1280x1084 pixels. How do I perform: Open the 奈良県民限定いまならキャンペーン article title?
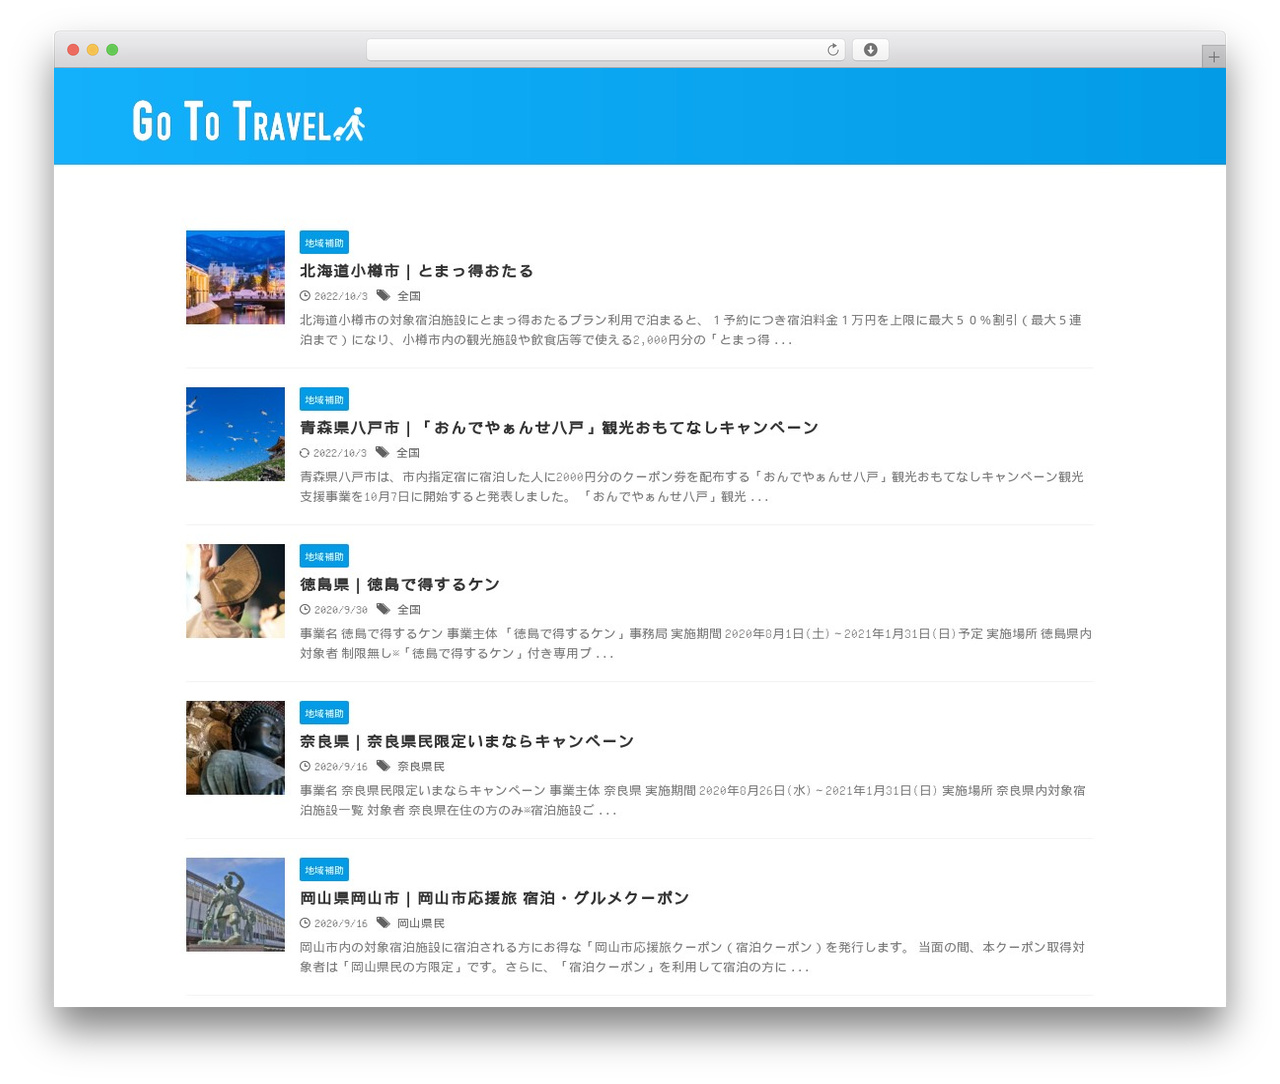467,742
